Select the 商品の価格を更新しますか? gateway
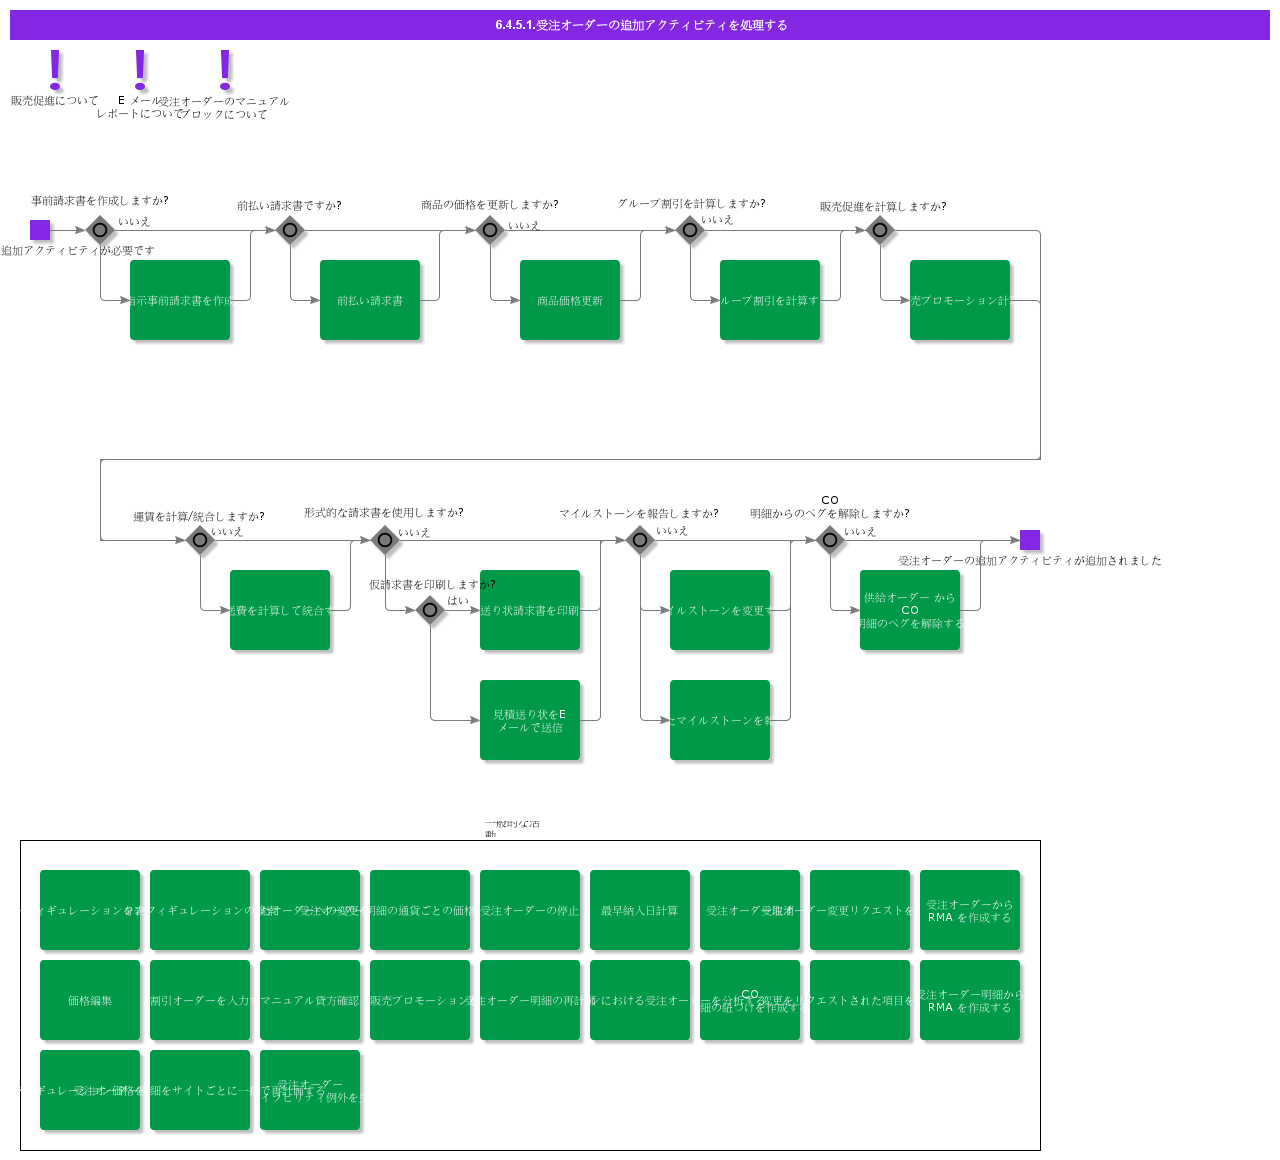Image resolution: width=1280 pixels, height=1160 pixels. coord(490,230)
